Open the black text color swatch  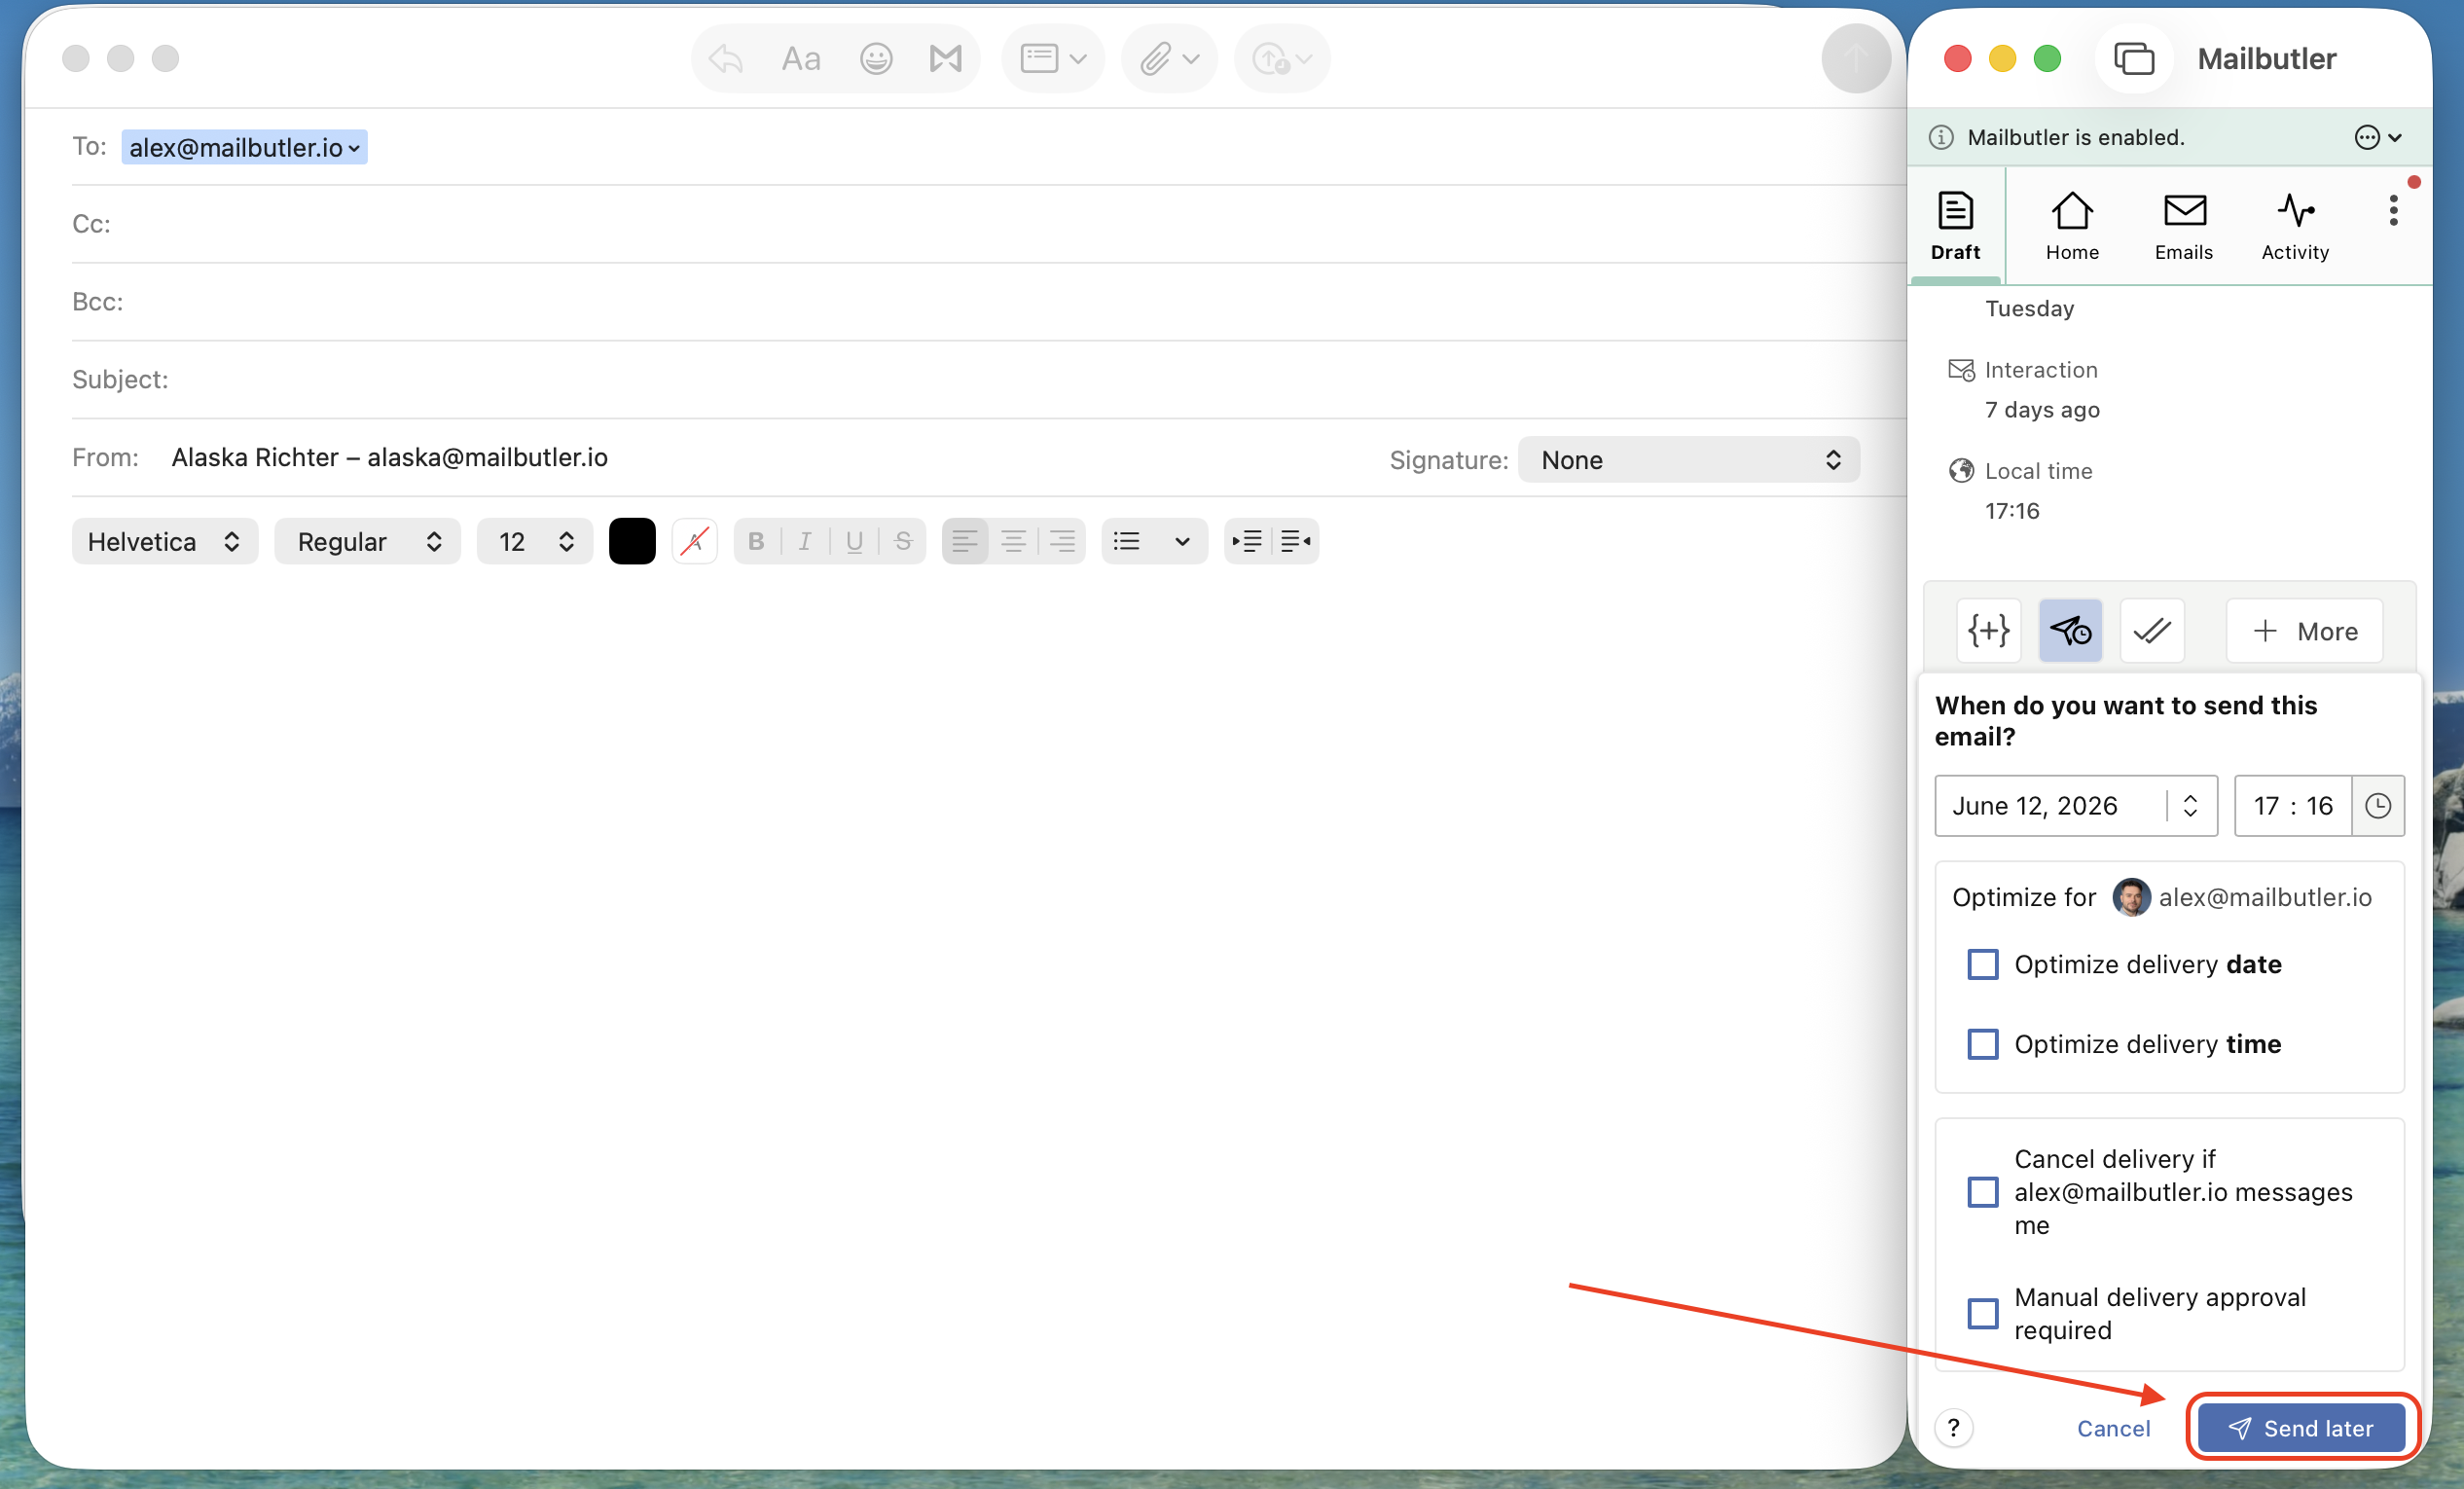632,541
